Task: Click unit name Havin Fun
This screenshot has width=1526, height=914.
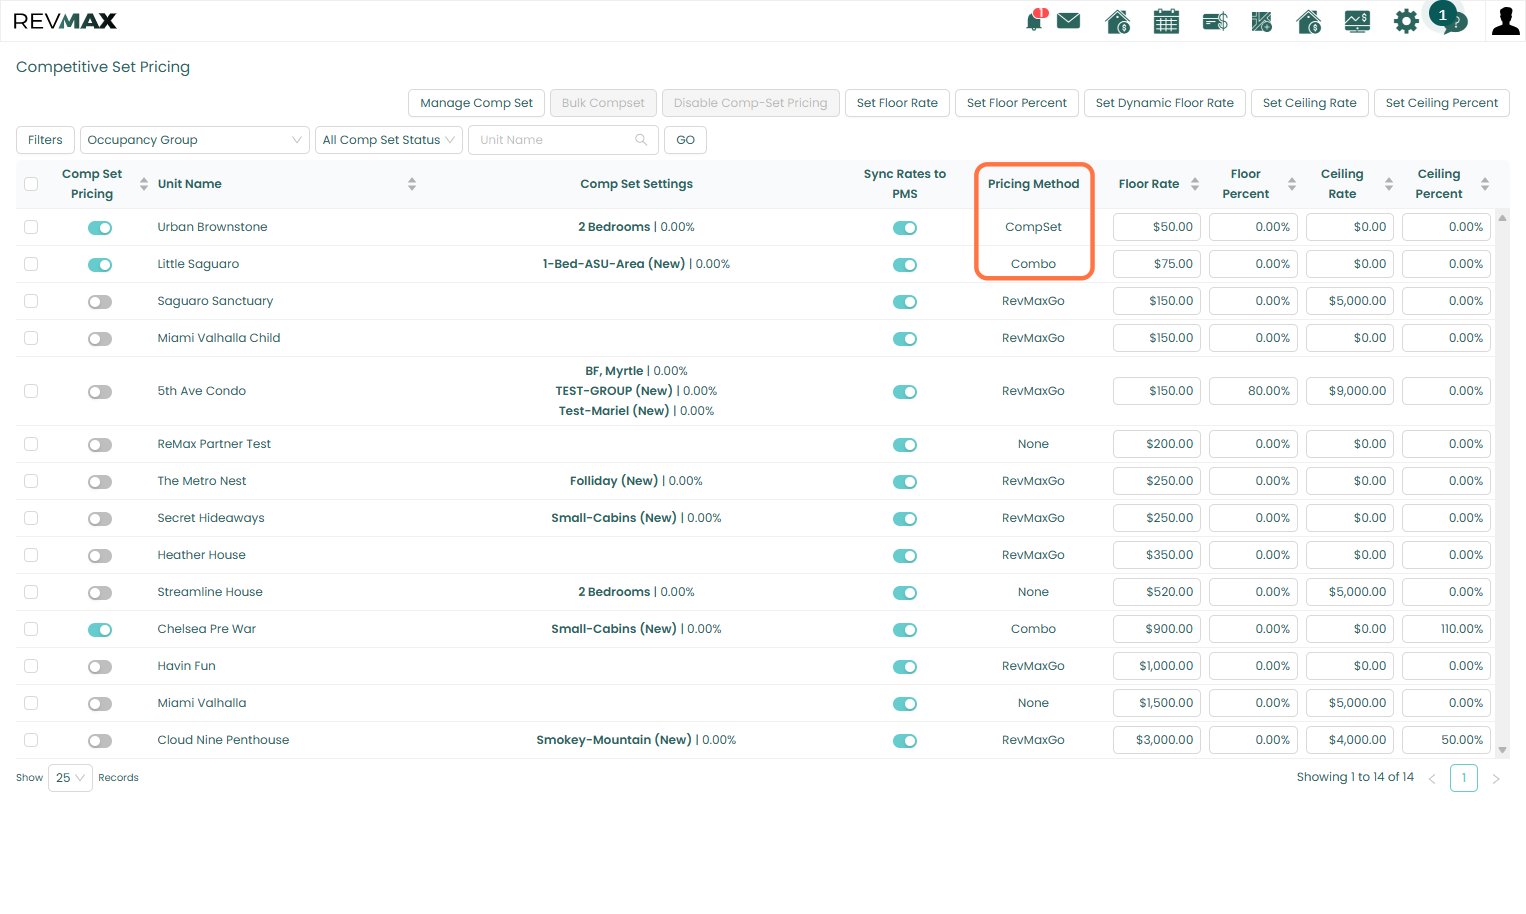Action: (186, 666)
